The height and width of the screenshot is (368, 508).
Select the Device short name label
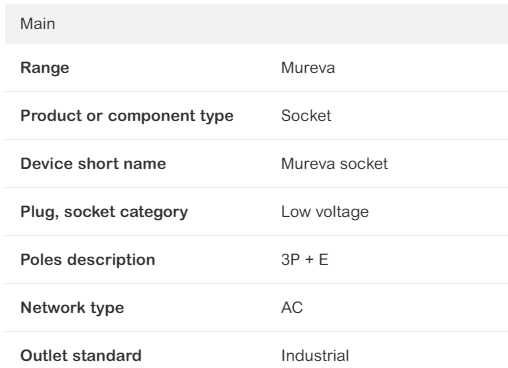(x=93, y=164)
